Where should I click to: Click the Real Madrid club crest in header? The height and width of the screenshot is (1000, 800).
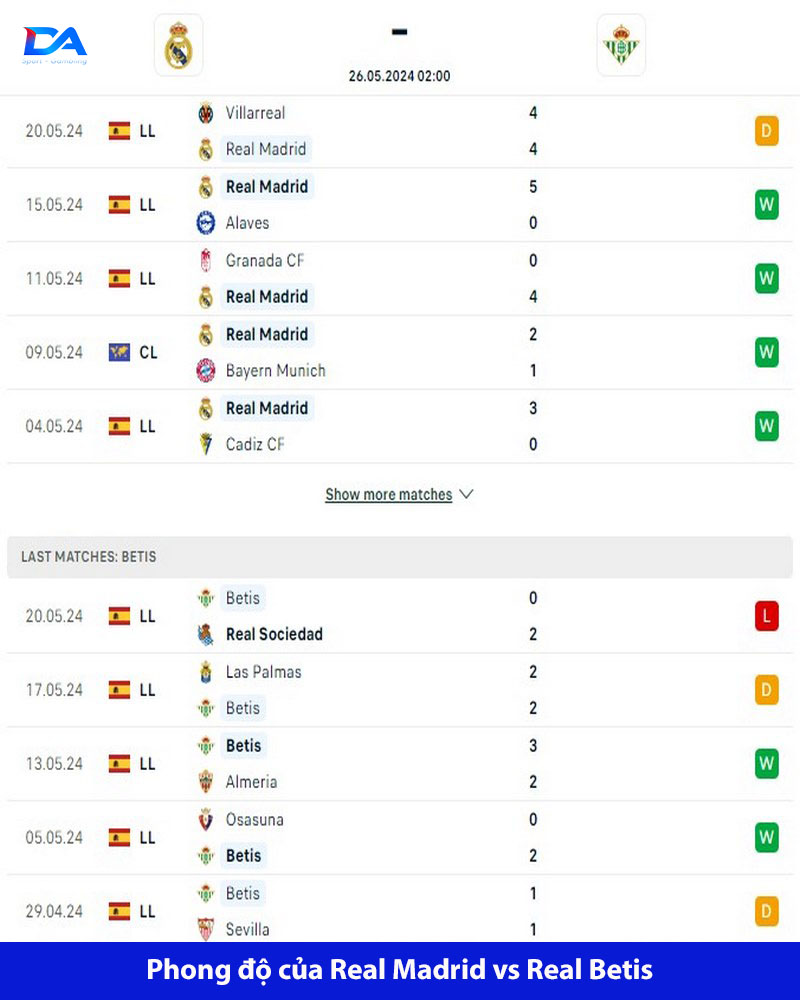tap(177, 45)
